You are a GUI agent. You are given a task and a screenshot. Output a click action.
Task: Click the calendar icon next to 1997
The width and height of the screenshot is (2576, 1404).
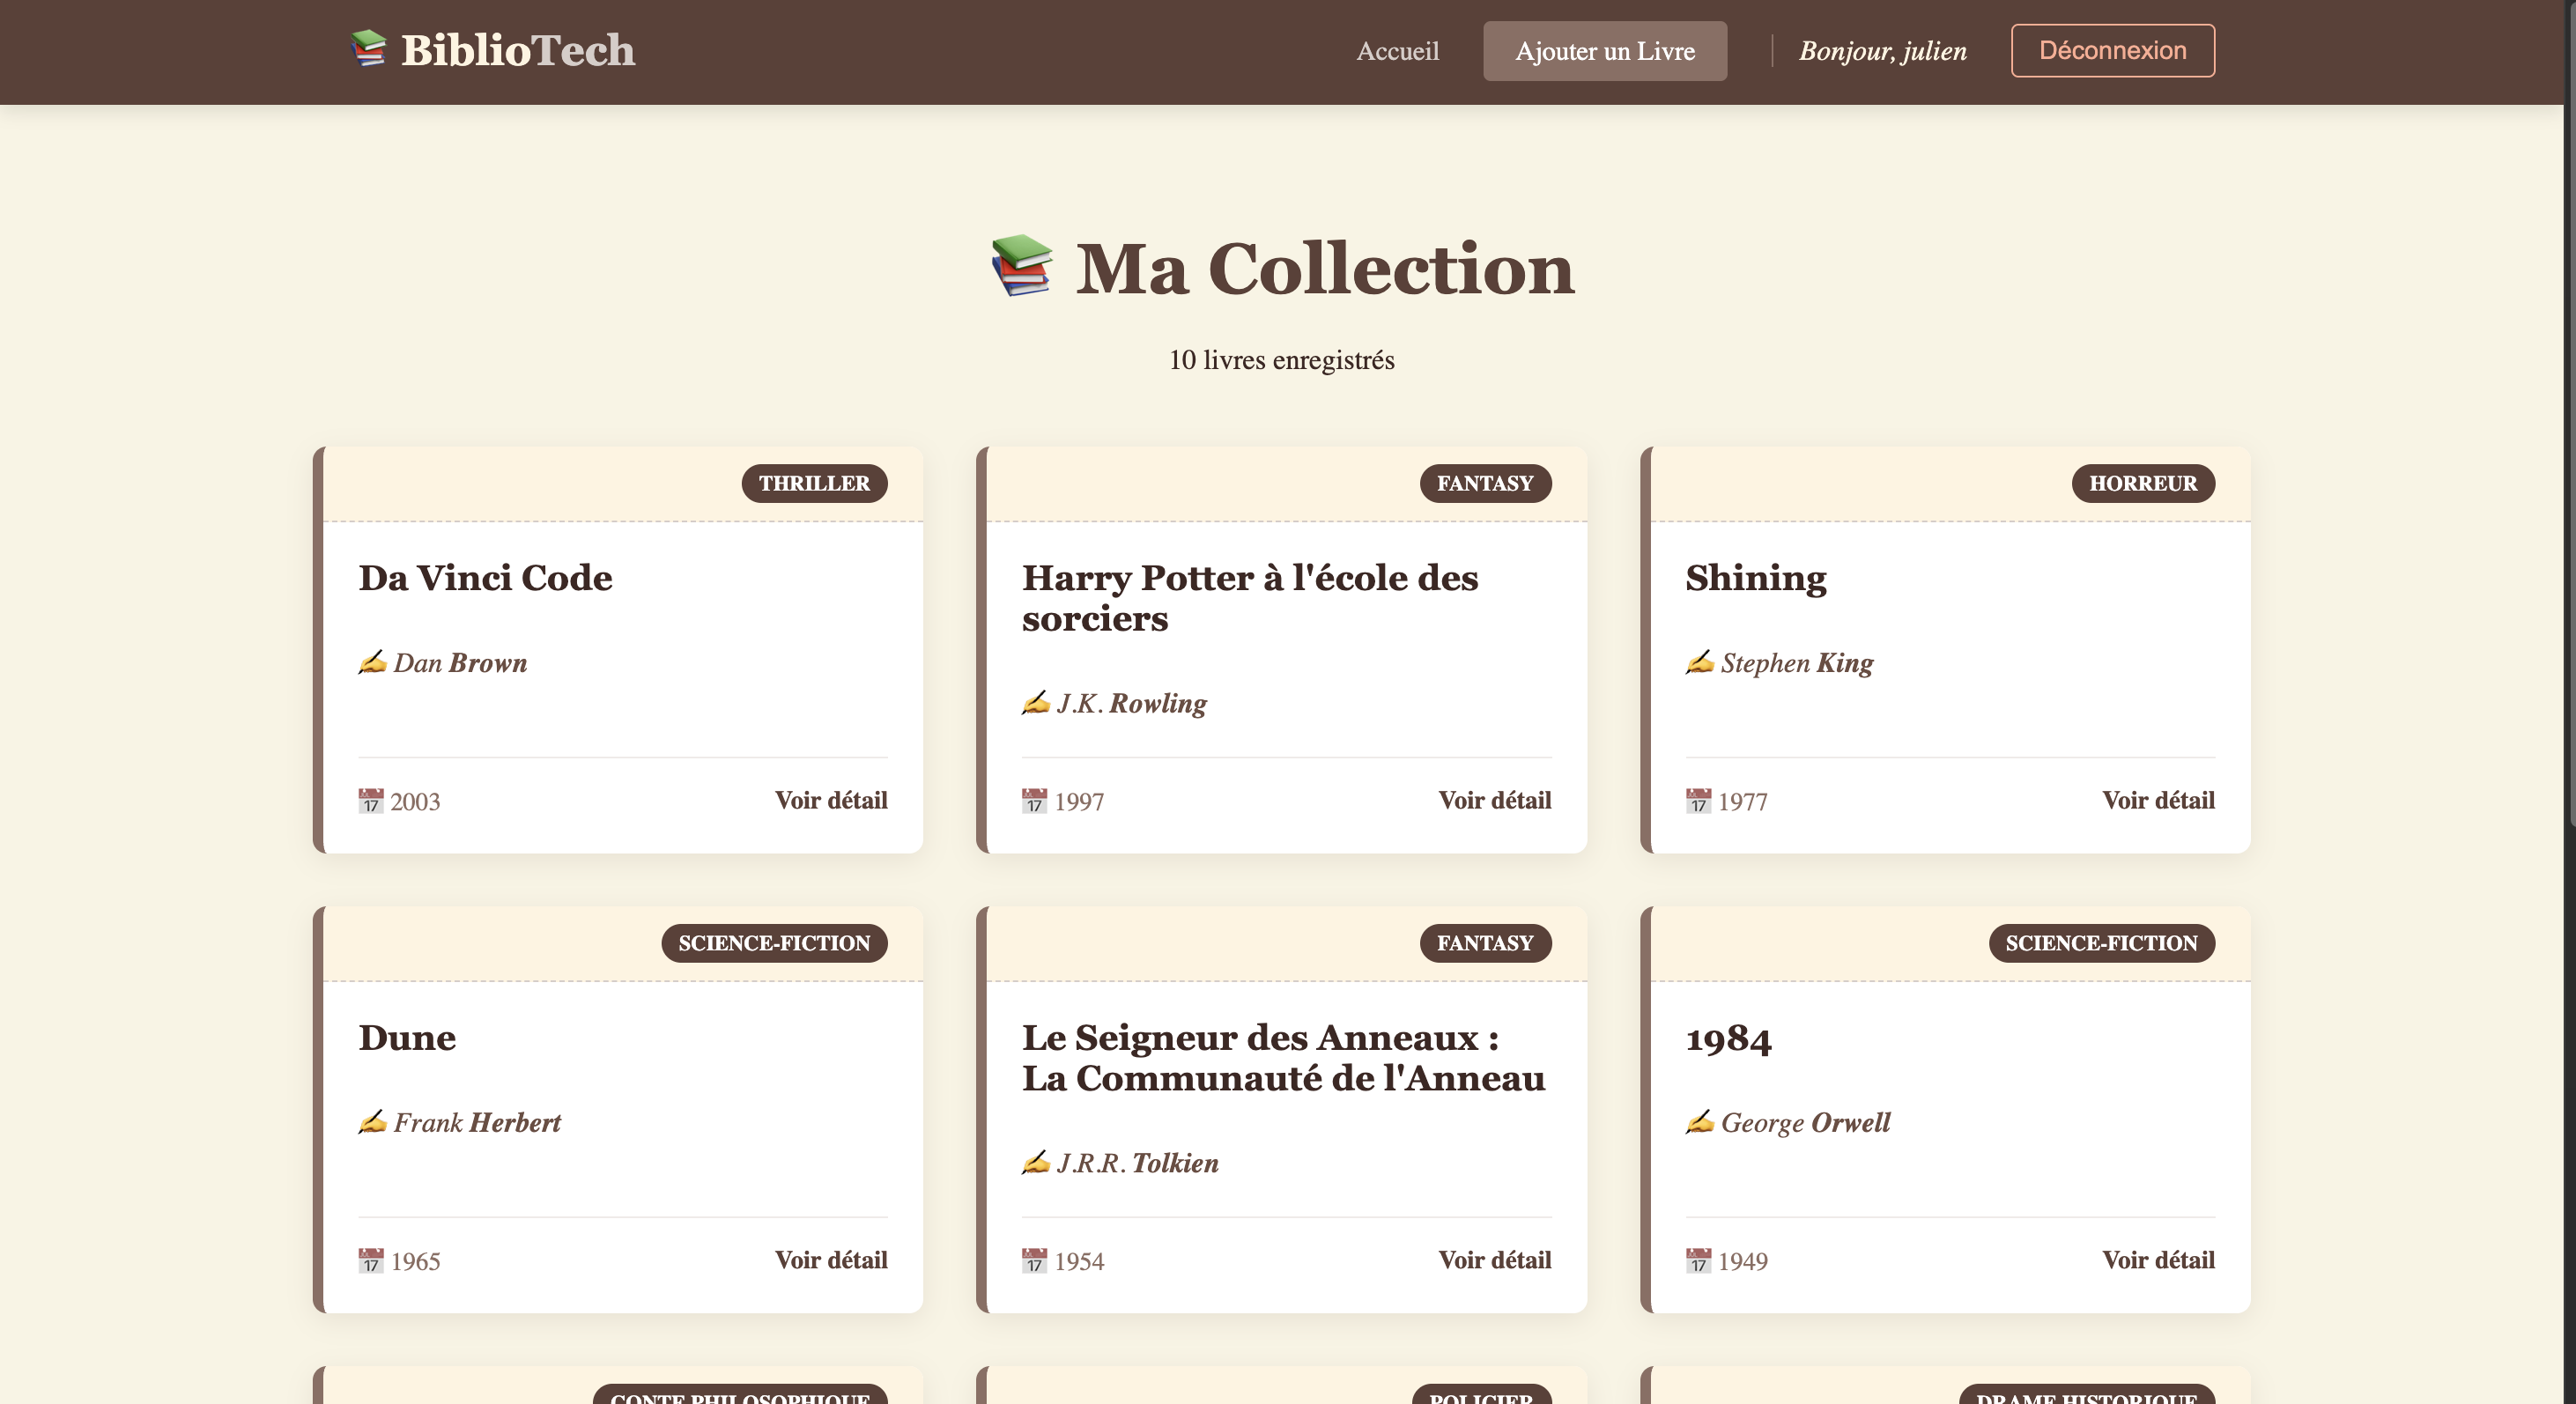click(x=1034, y=801)
